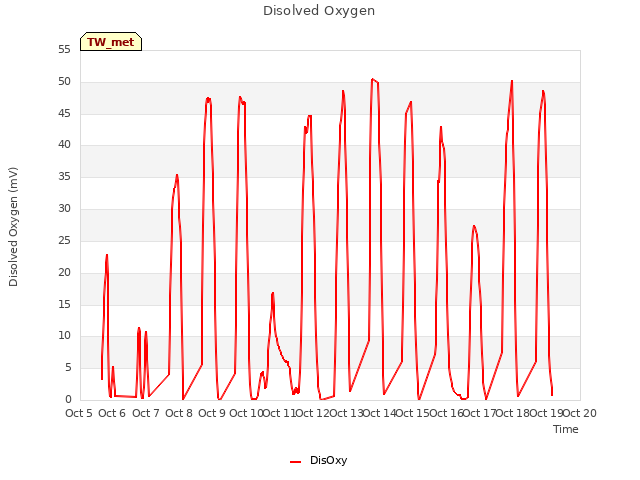Click the y-axis tick label 5
640x480 pixels.
tap(68, 368)
